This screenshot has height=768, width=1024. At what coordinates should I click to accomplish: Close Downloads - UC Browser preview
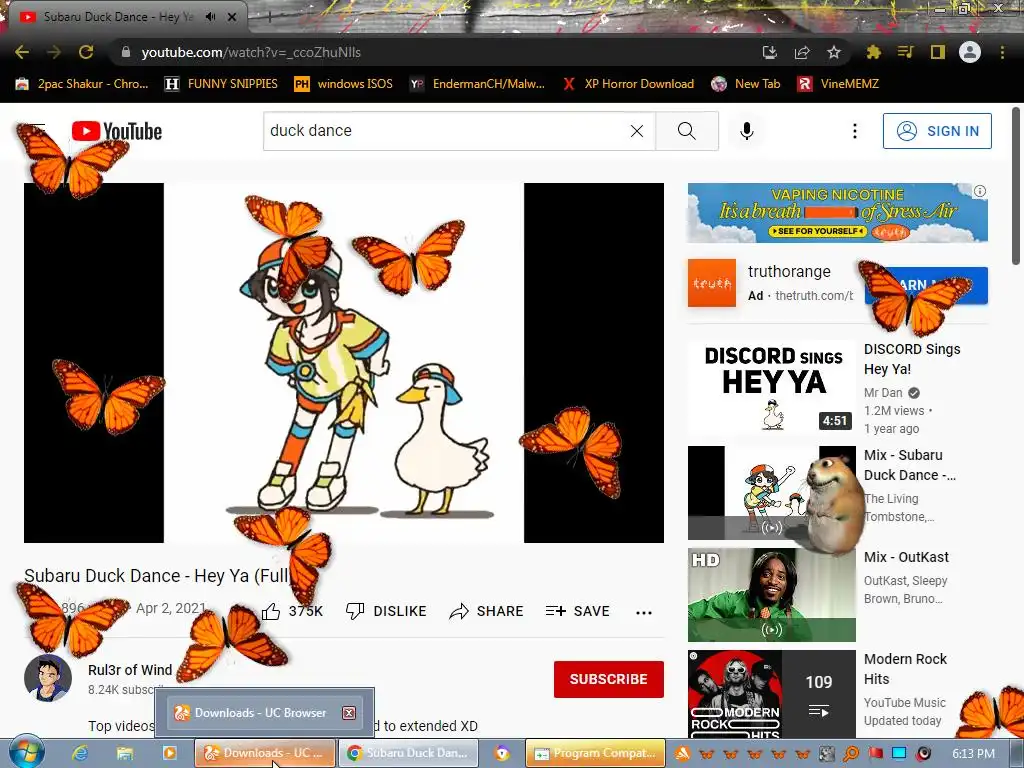[349, 712]
